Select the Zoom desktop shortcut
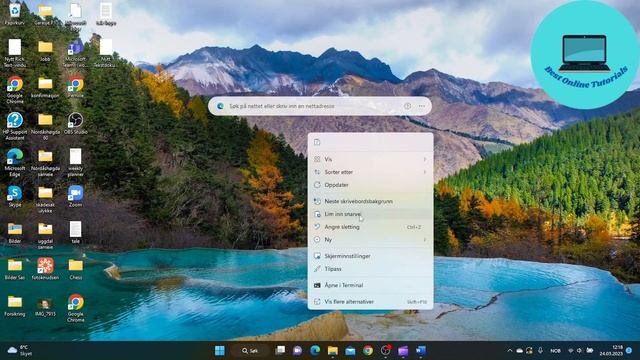This screenshot has width=640, height=360. [76, 196]
